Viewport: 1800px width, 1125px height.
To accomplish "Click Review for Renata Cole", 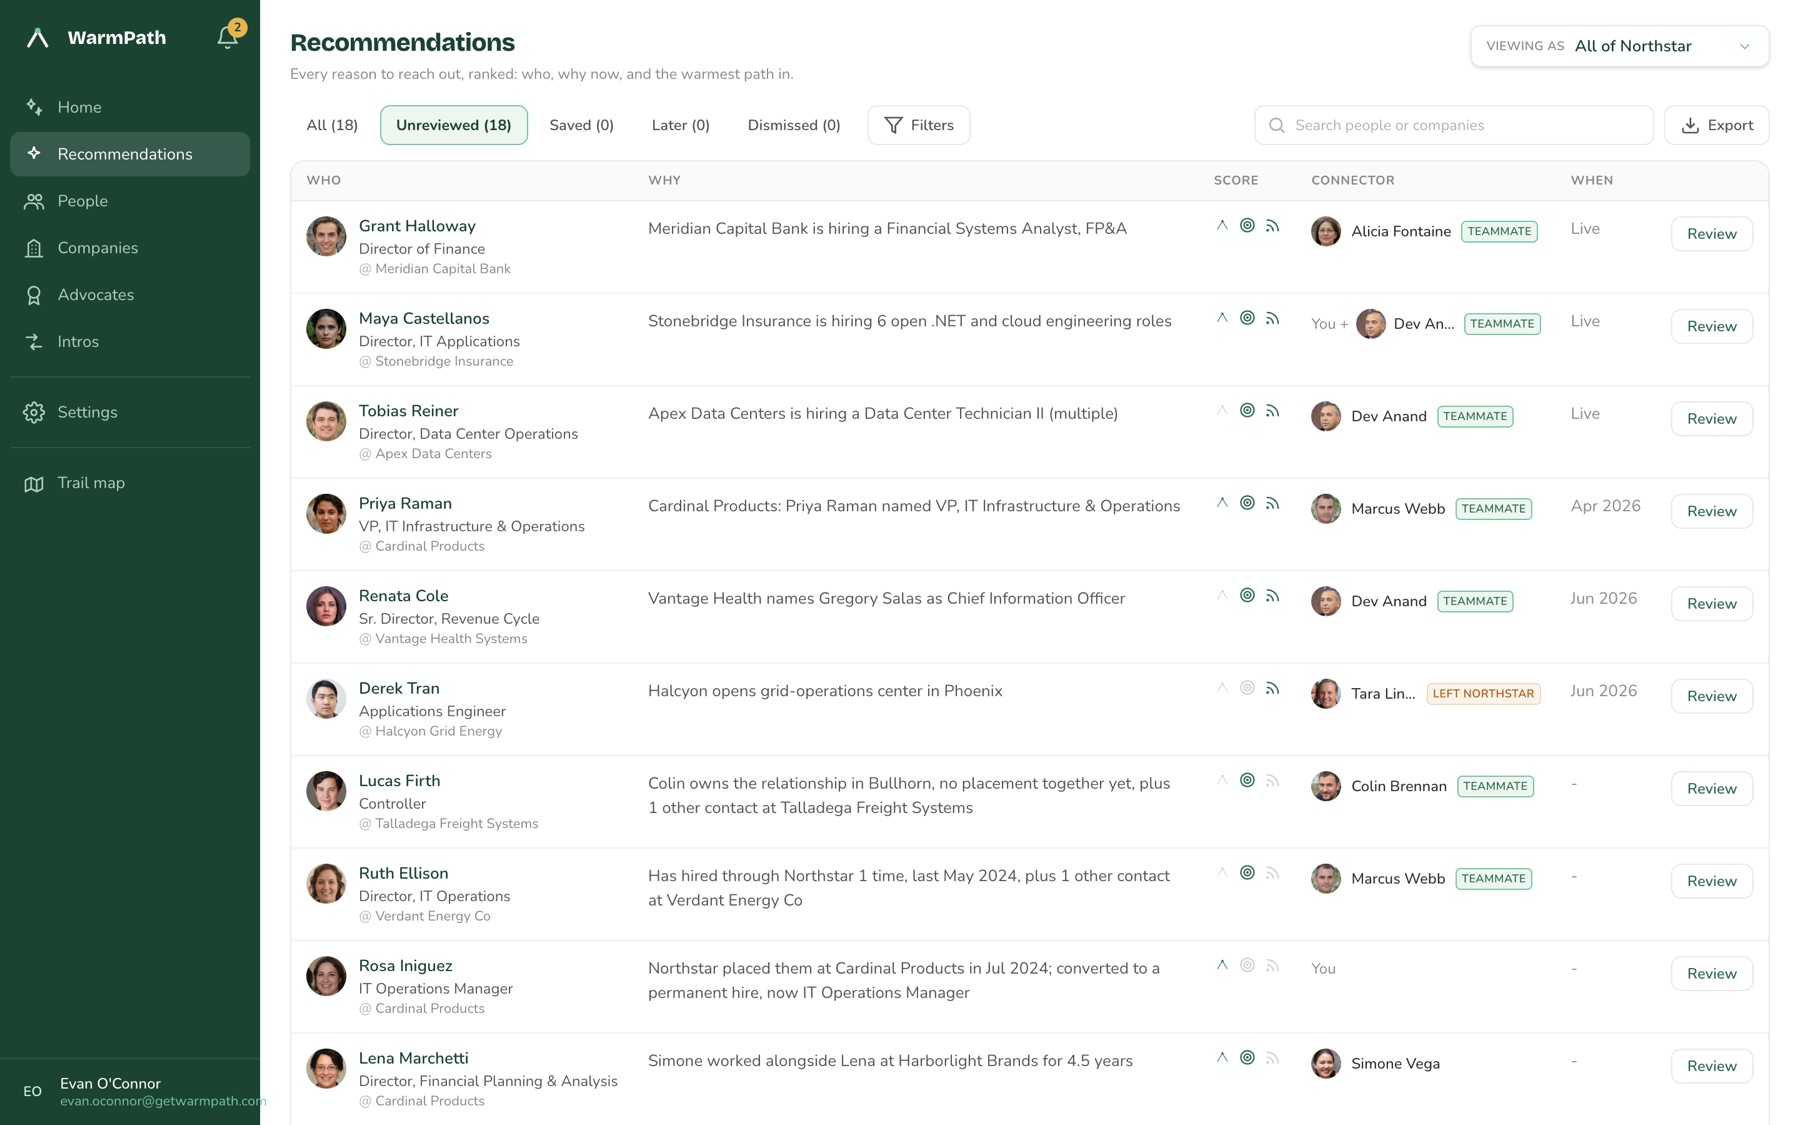I will coord(1711,604).
